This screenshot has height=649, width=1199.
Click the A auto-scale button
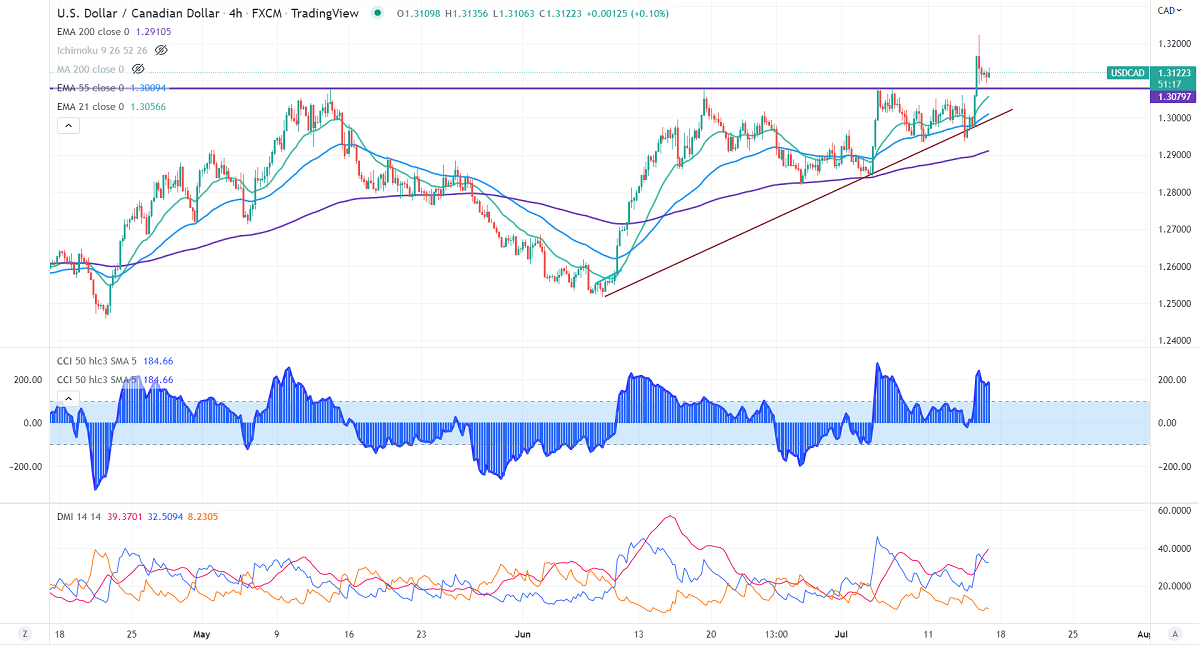pos(1175,634)
